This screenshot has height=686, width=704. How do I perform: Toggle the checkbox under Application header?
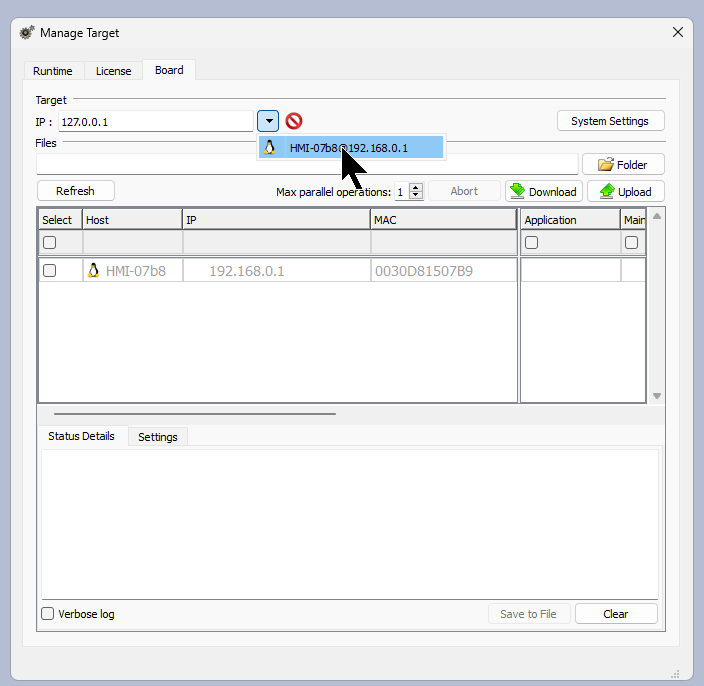[531, 242]
